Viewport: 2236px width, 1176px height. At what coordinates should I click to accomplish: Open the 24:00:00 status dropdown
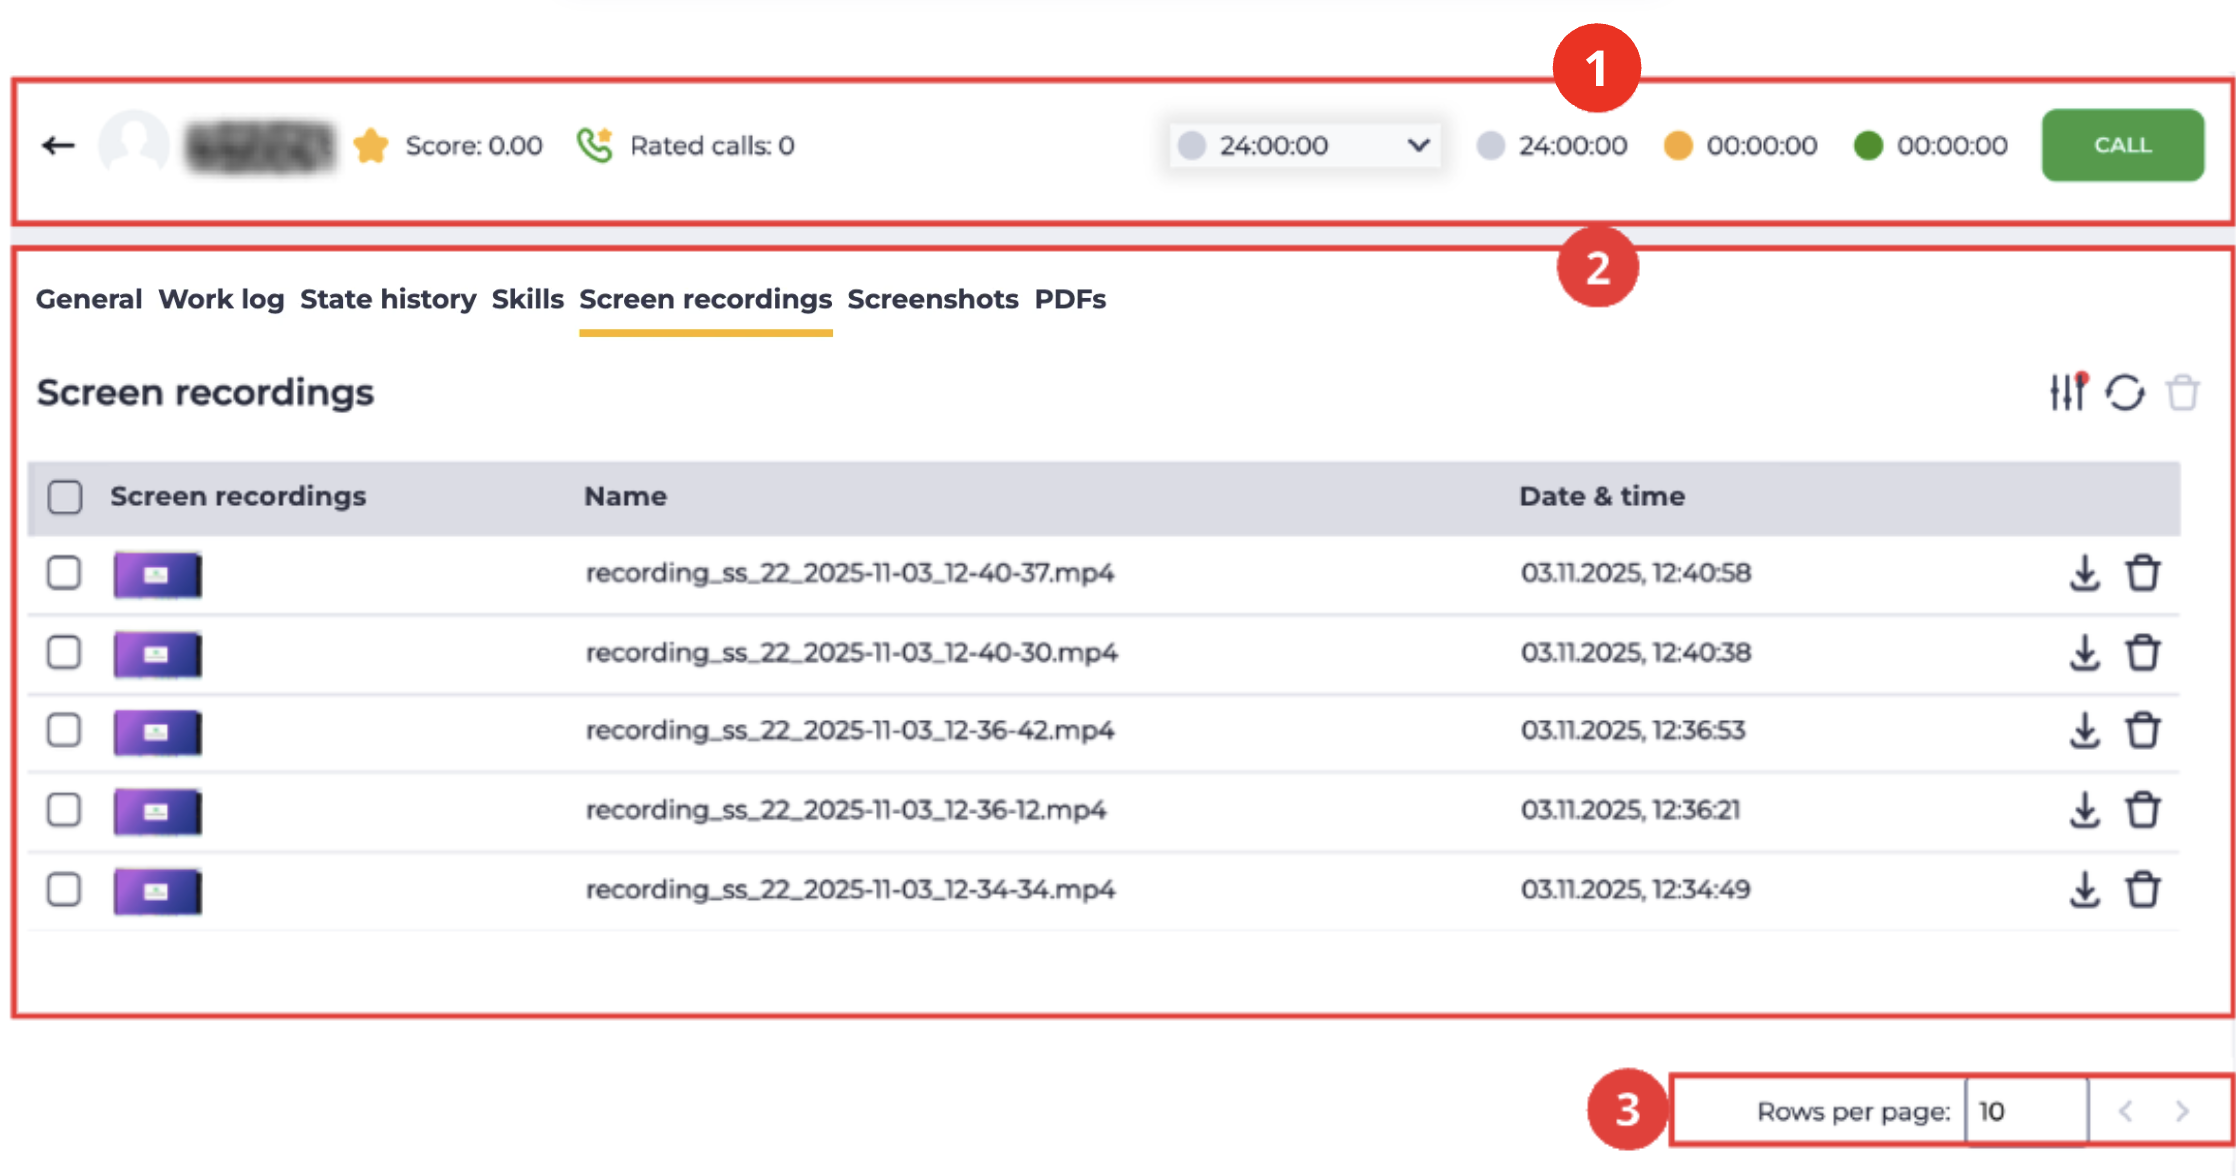tap(1305, 146)
